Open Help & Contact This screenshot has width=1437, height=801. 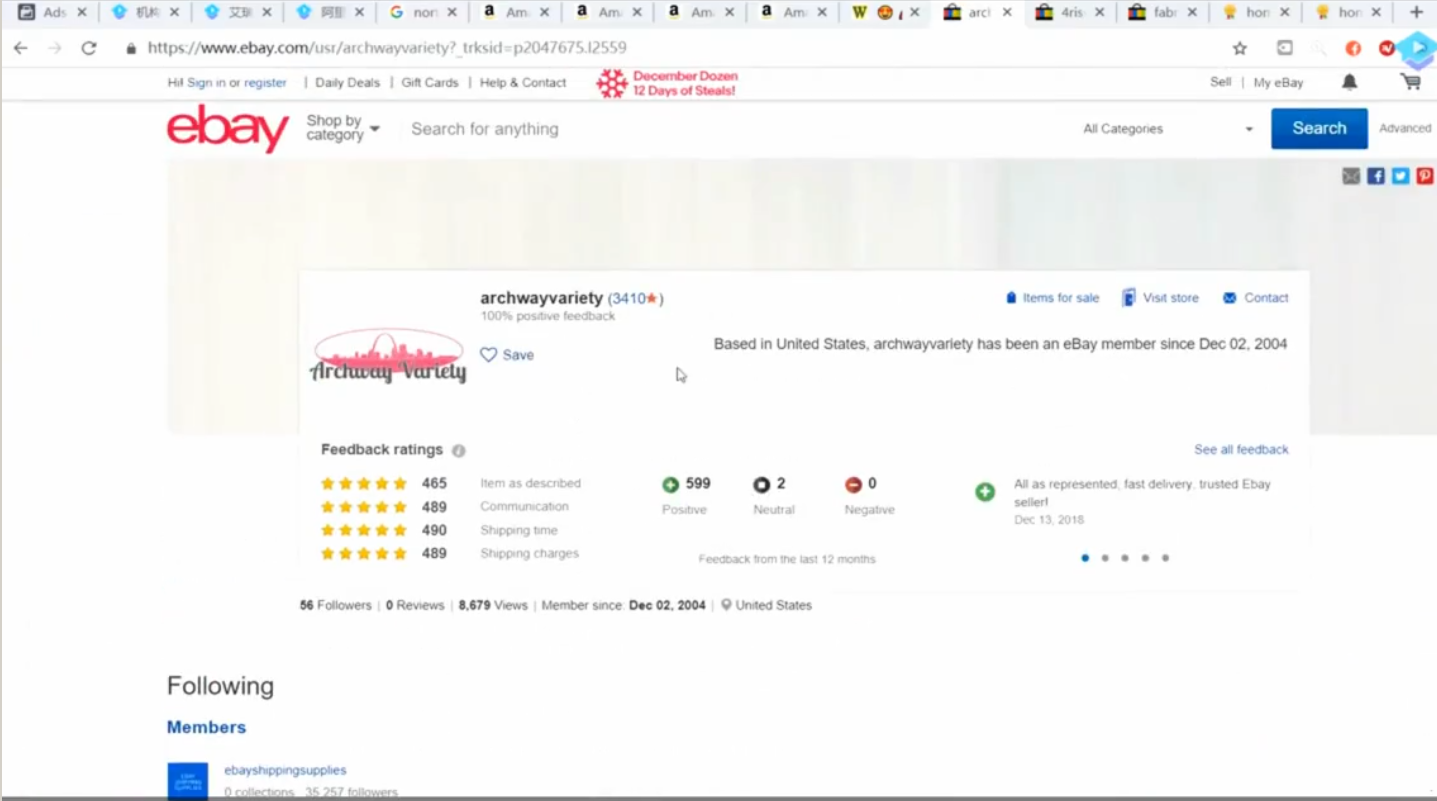click(523, 83)
